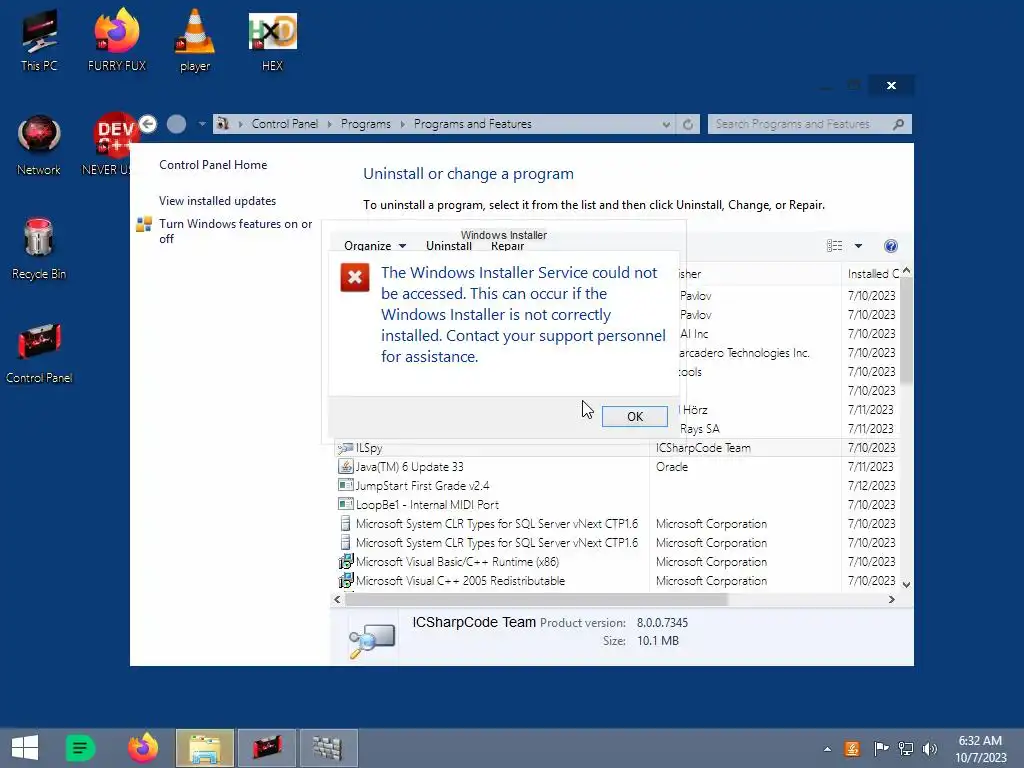The image size is (1024, 768).
Task: Open the network tray icon
Action: point(906,749)
